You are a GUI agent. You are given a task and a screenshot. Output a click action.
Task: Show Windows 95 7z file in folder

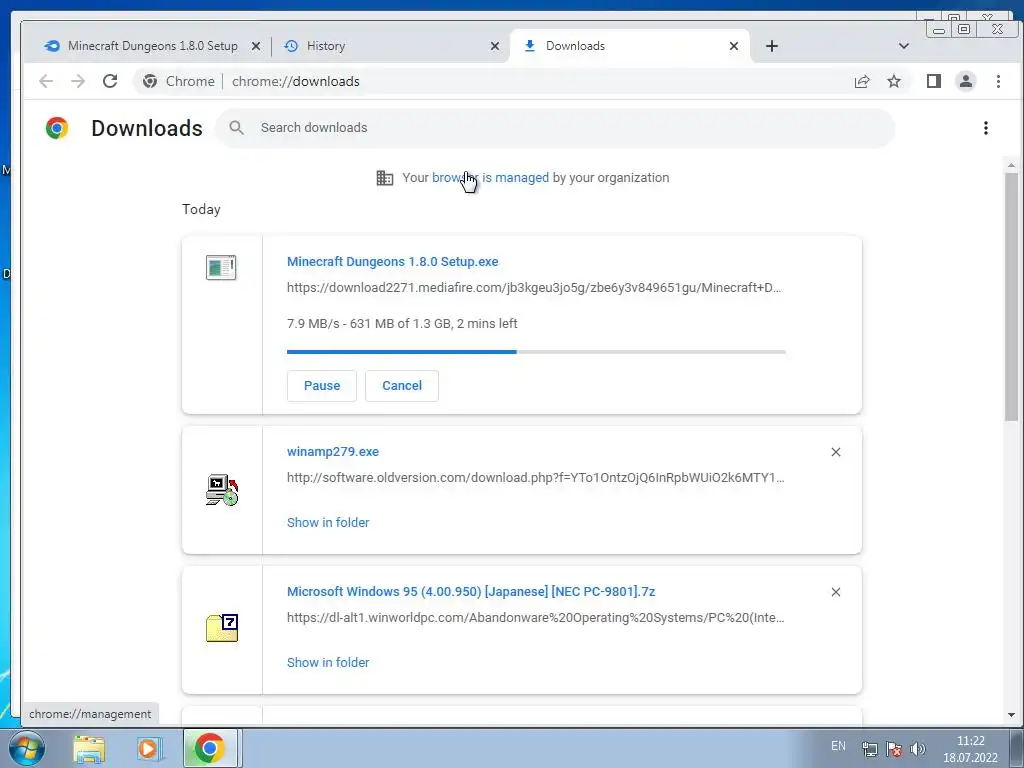328,662
